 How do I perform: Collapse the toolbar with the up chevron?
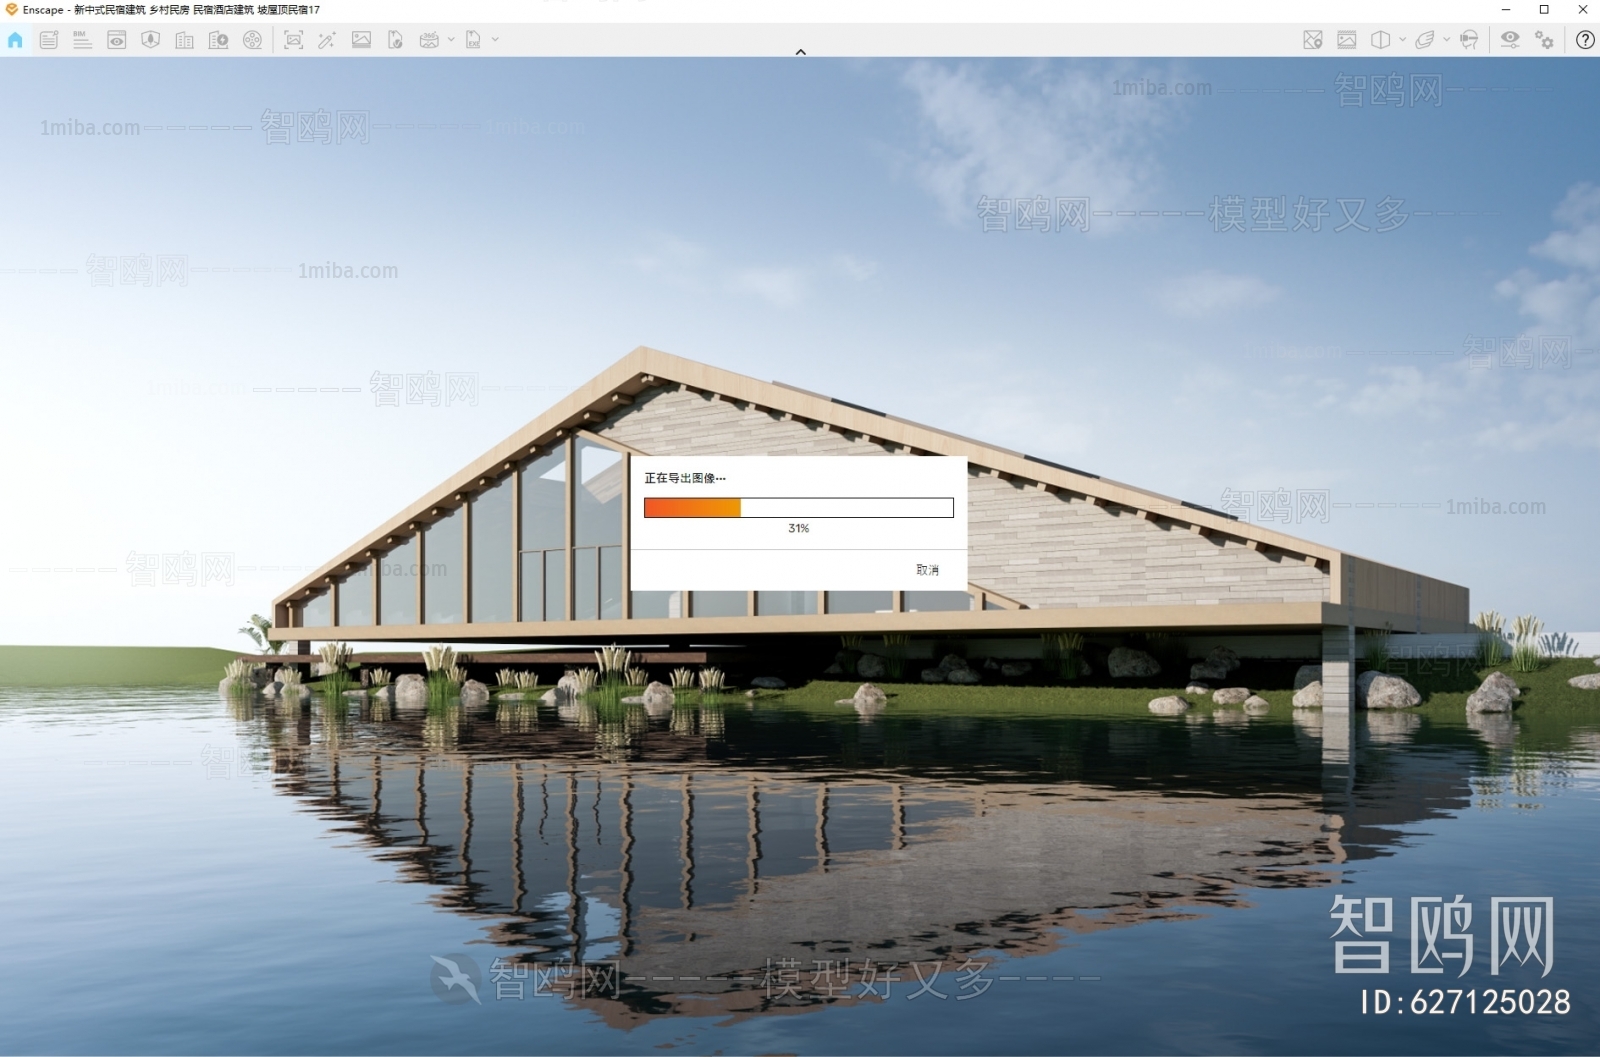(800, 52)
